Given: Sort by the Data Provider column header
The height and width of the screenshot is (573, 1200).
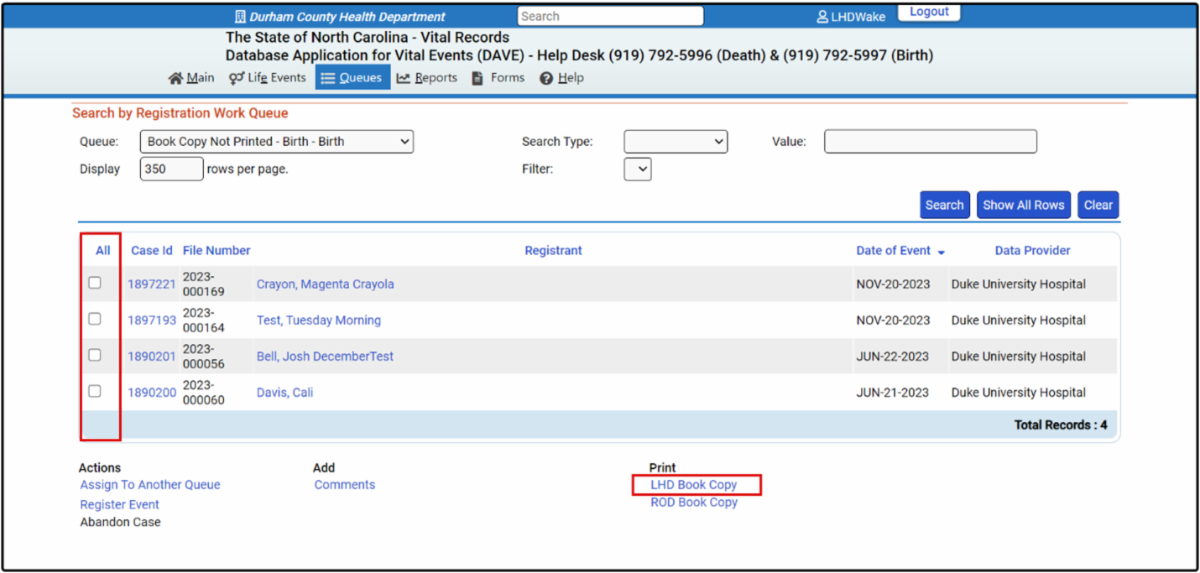Looking at the screenshot, I should click(1032, 251).
